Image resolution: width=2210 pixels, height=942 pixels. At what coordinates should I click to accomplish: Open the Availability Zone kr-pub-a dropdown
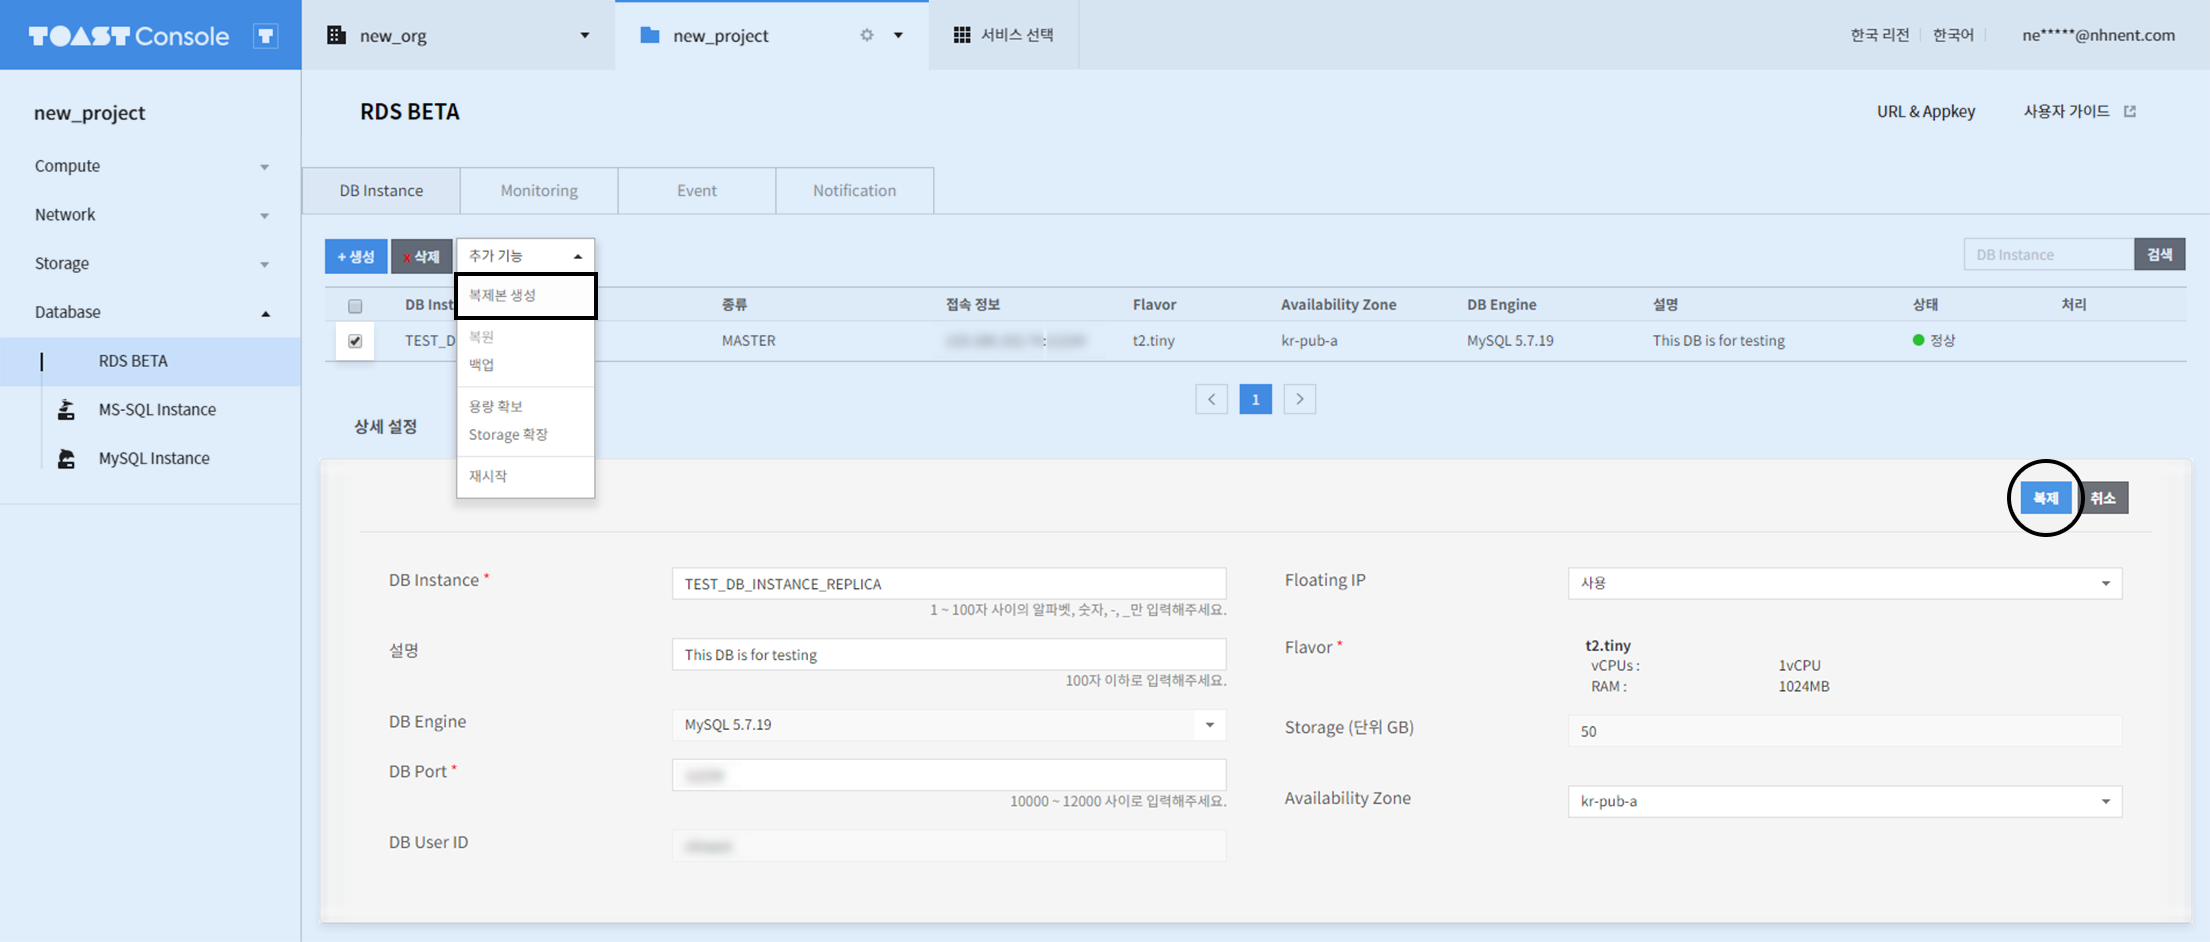coord(1845,801)
